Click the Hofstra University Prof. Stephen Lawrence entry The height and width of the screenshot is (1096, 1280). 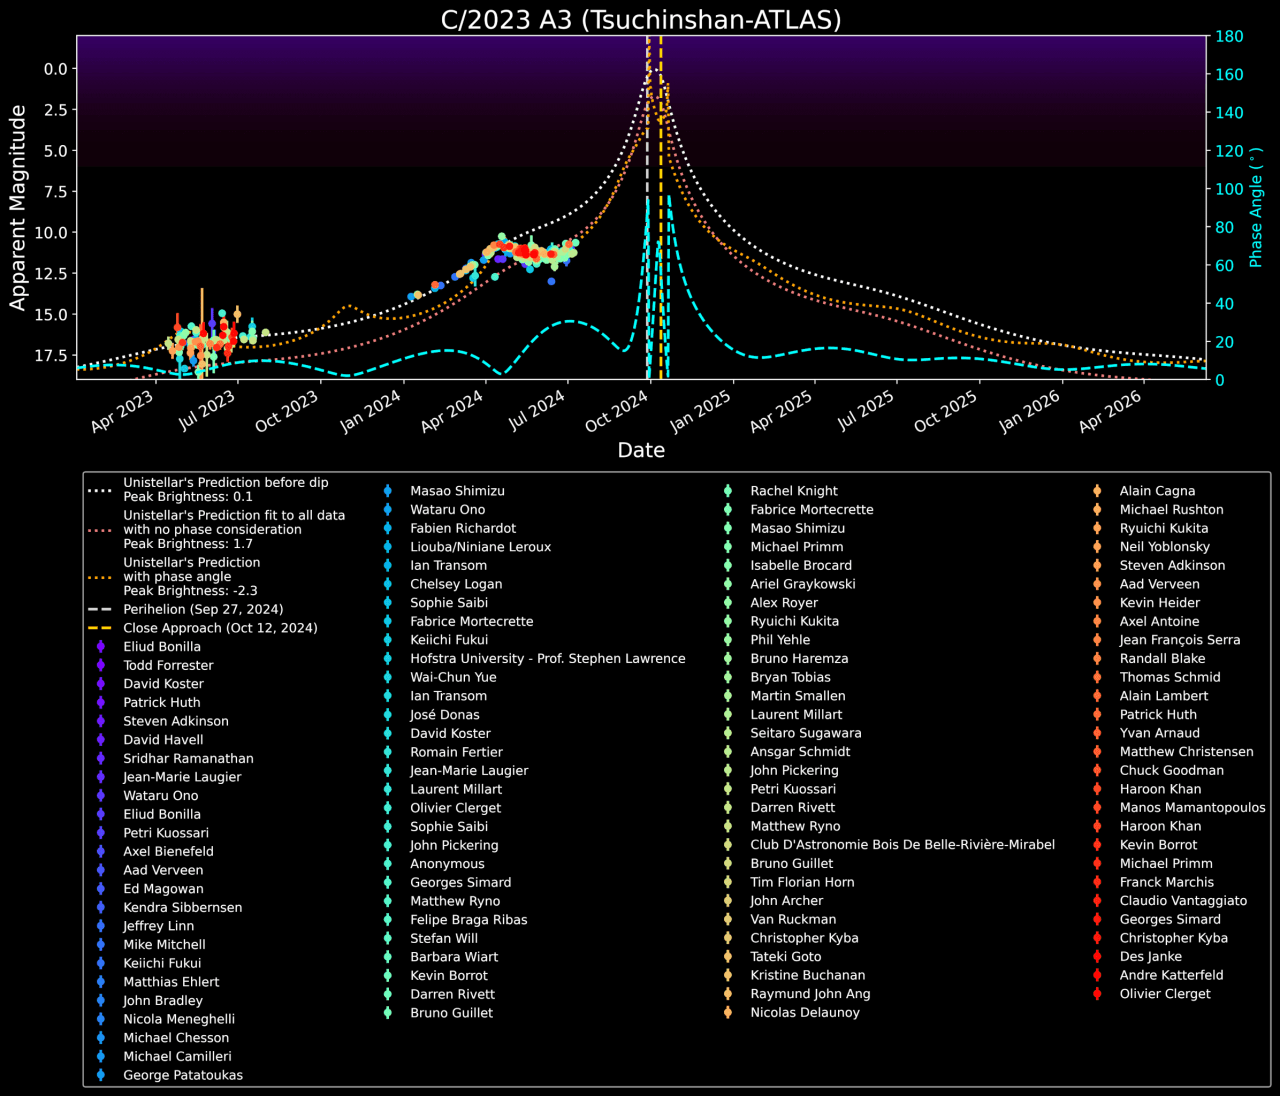click(548, 658)
